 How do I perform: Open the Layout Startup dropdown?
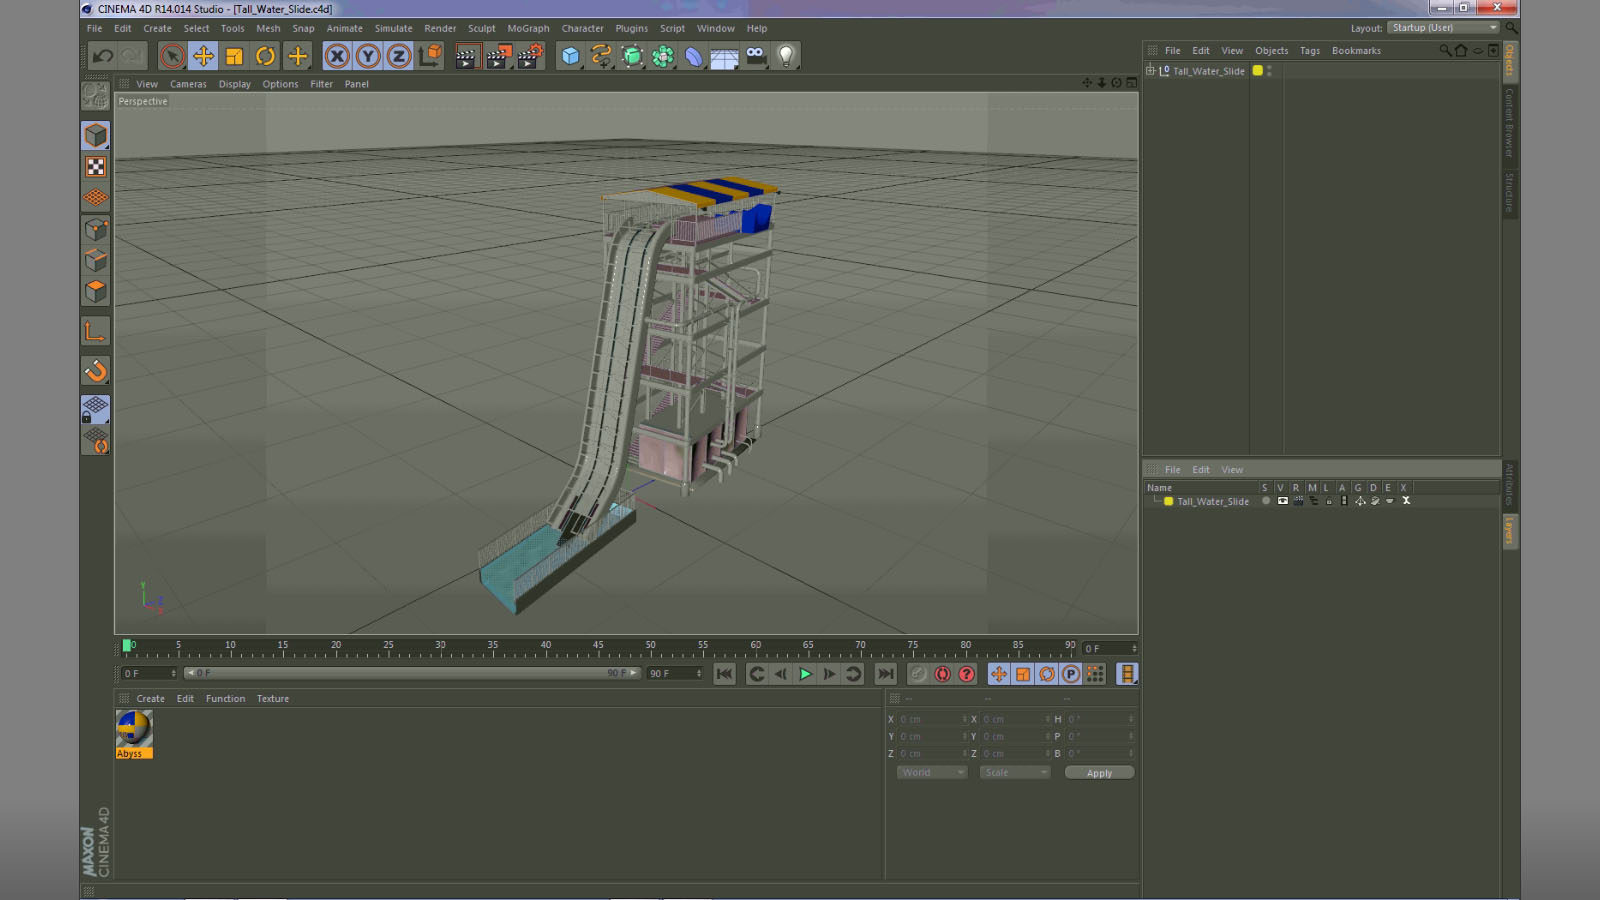(x=1443, y=28)
